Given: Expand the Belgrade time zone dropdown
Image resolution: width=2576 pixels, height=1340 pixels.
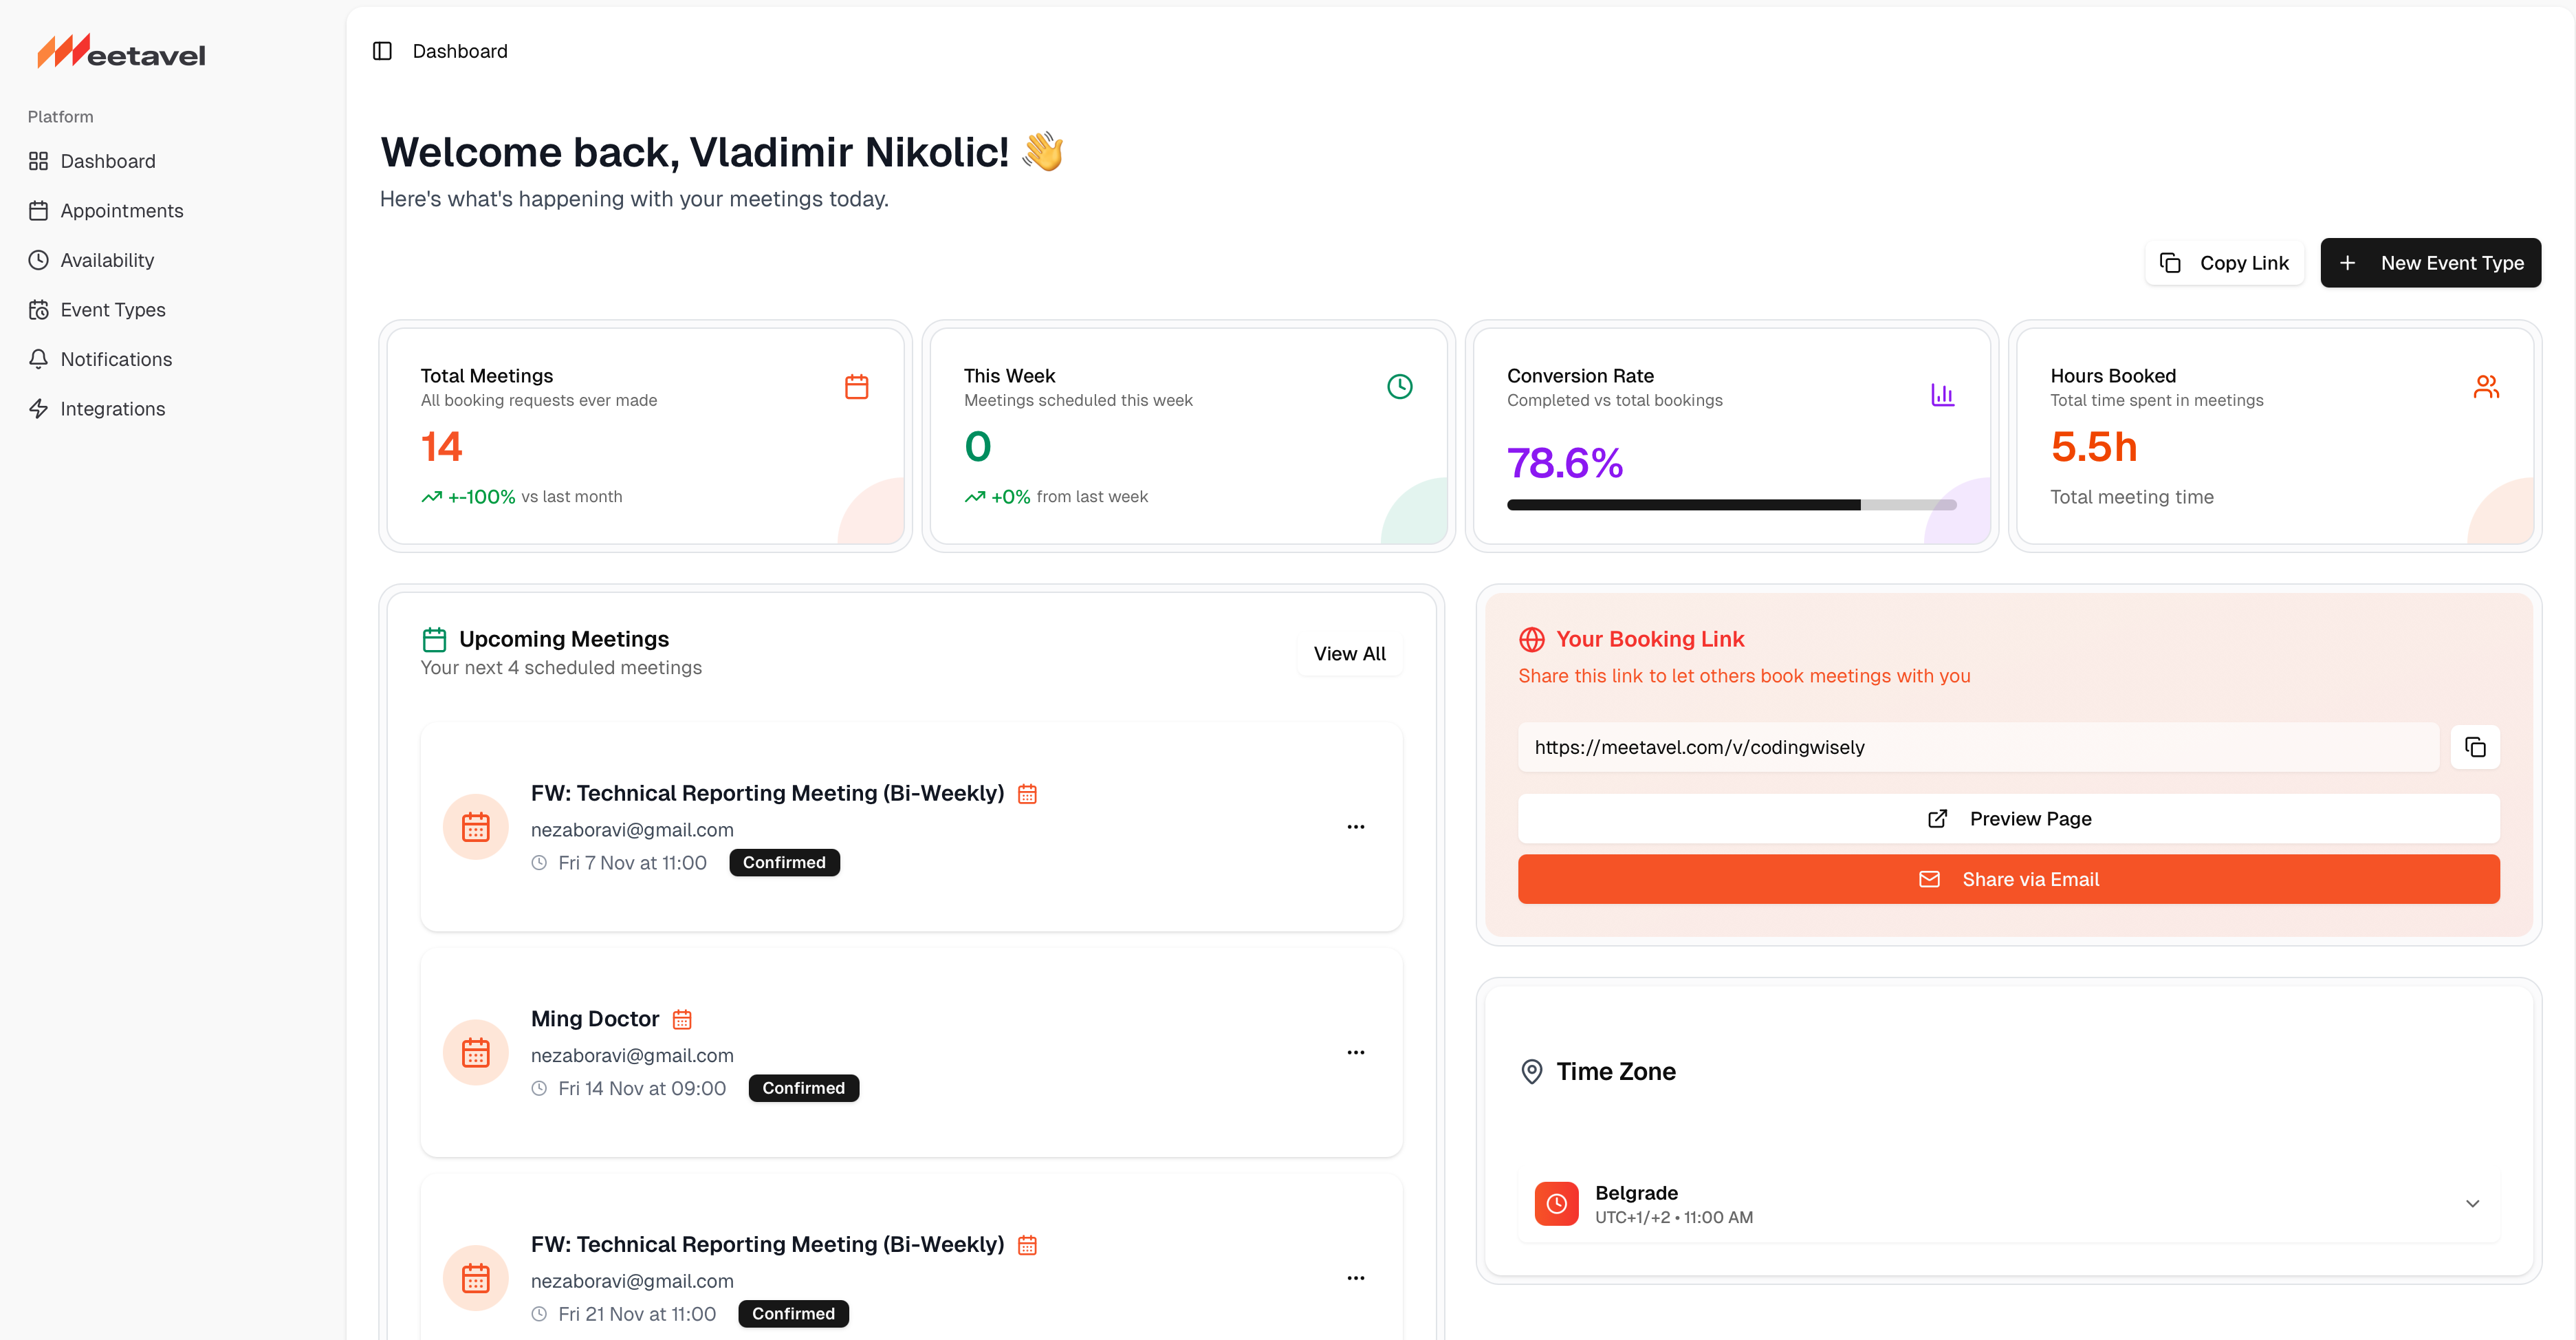Looking at the screenshot, I should point(2473,1203).
